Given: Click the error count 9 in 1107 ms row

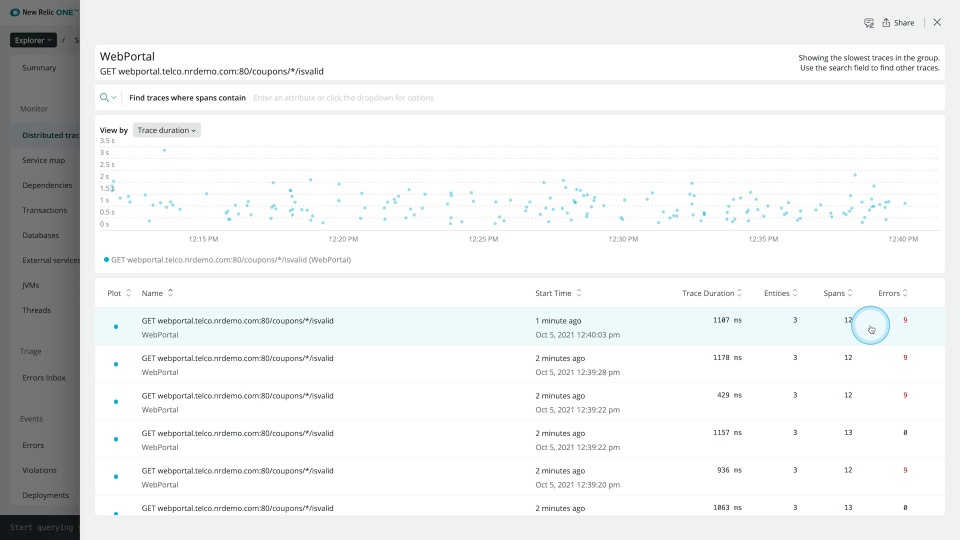Looking at the screenshot, I should pos(905,320).
